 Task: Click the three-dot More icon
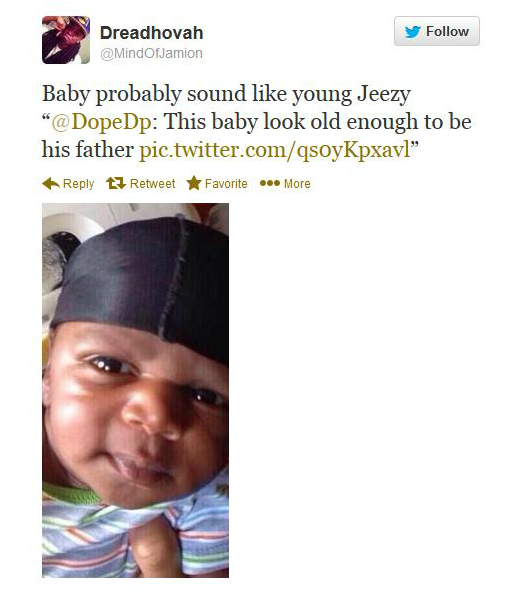click(x=270, y=183)
